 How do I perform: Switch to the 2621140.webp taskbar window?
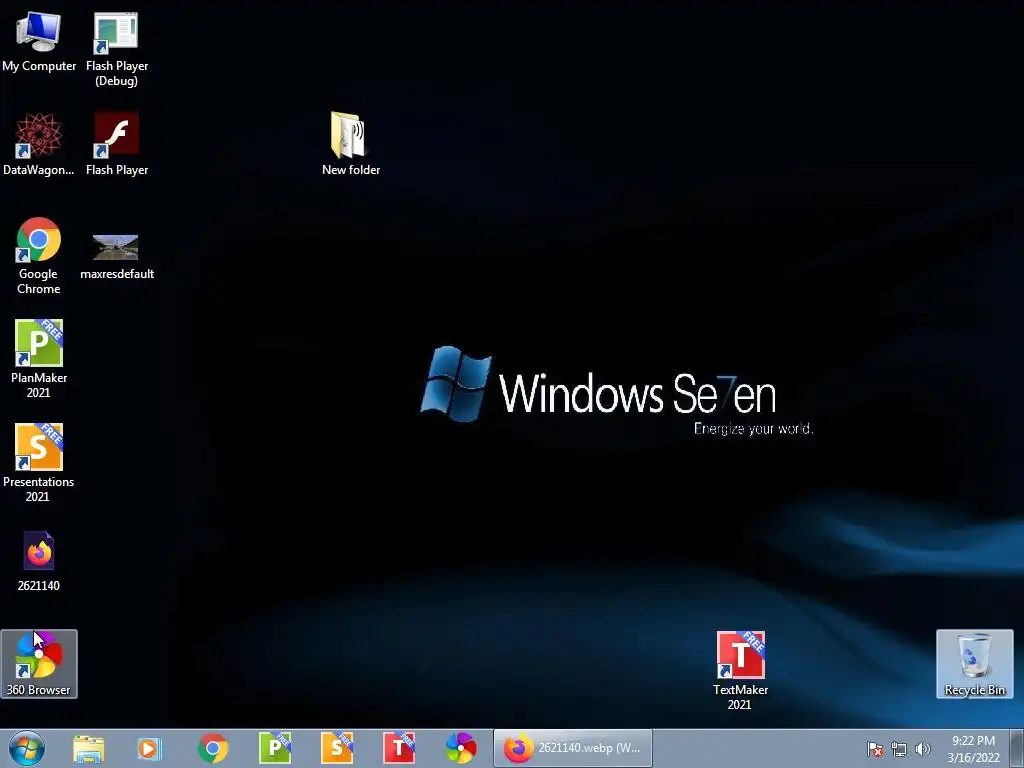(573, 748)
